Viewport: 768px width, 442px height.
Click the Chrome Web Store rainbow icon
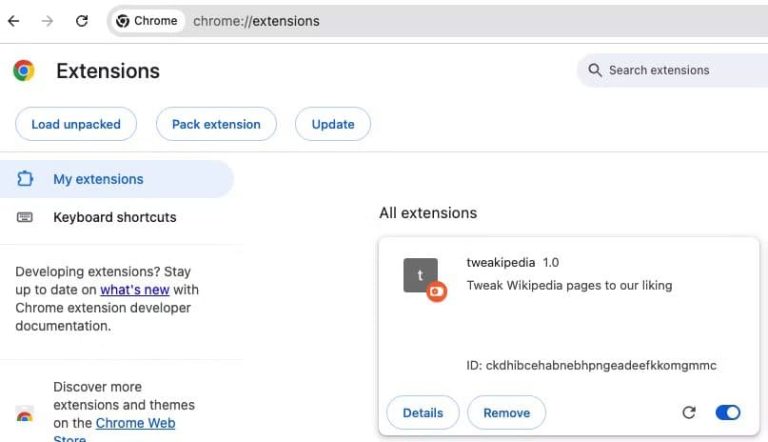tap(24, 415)
